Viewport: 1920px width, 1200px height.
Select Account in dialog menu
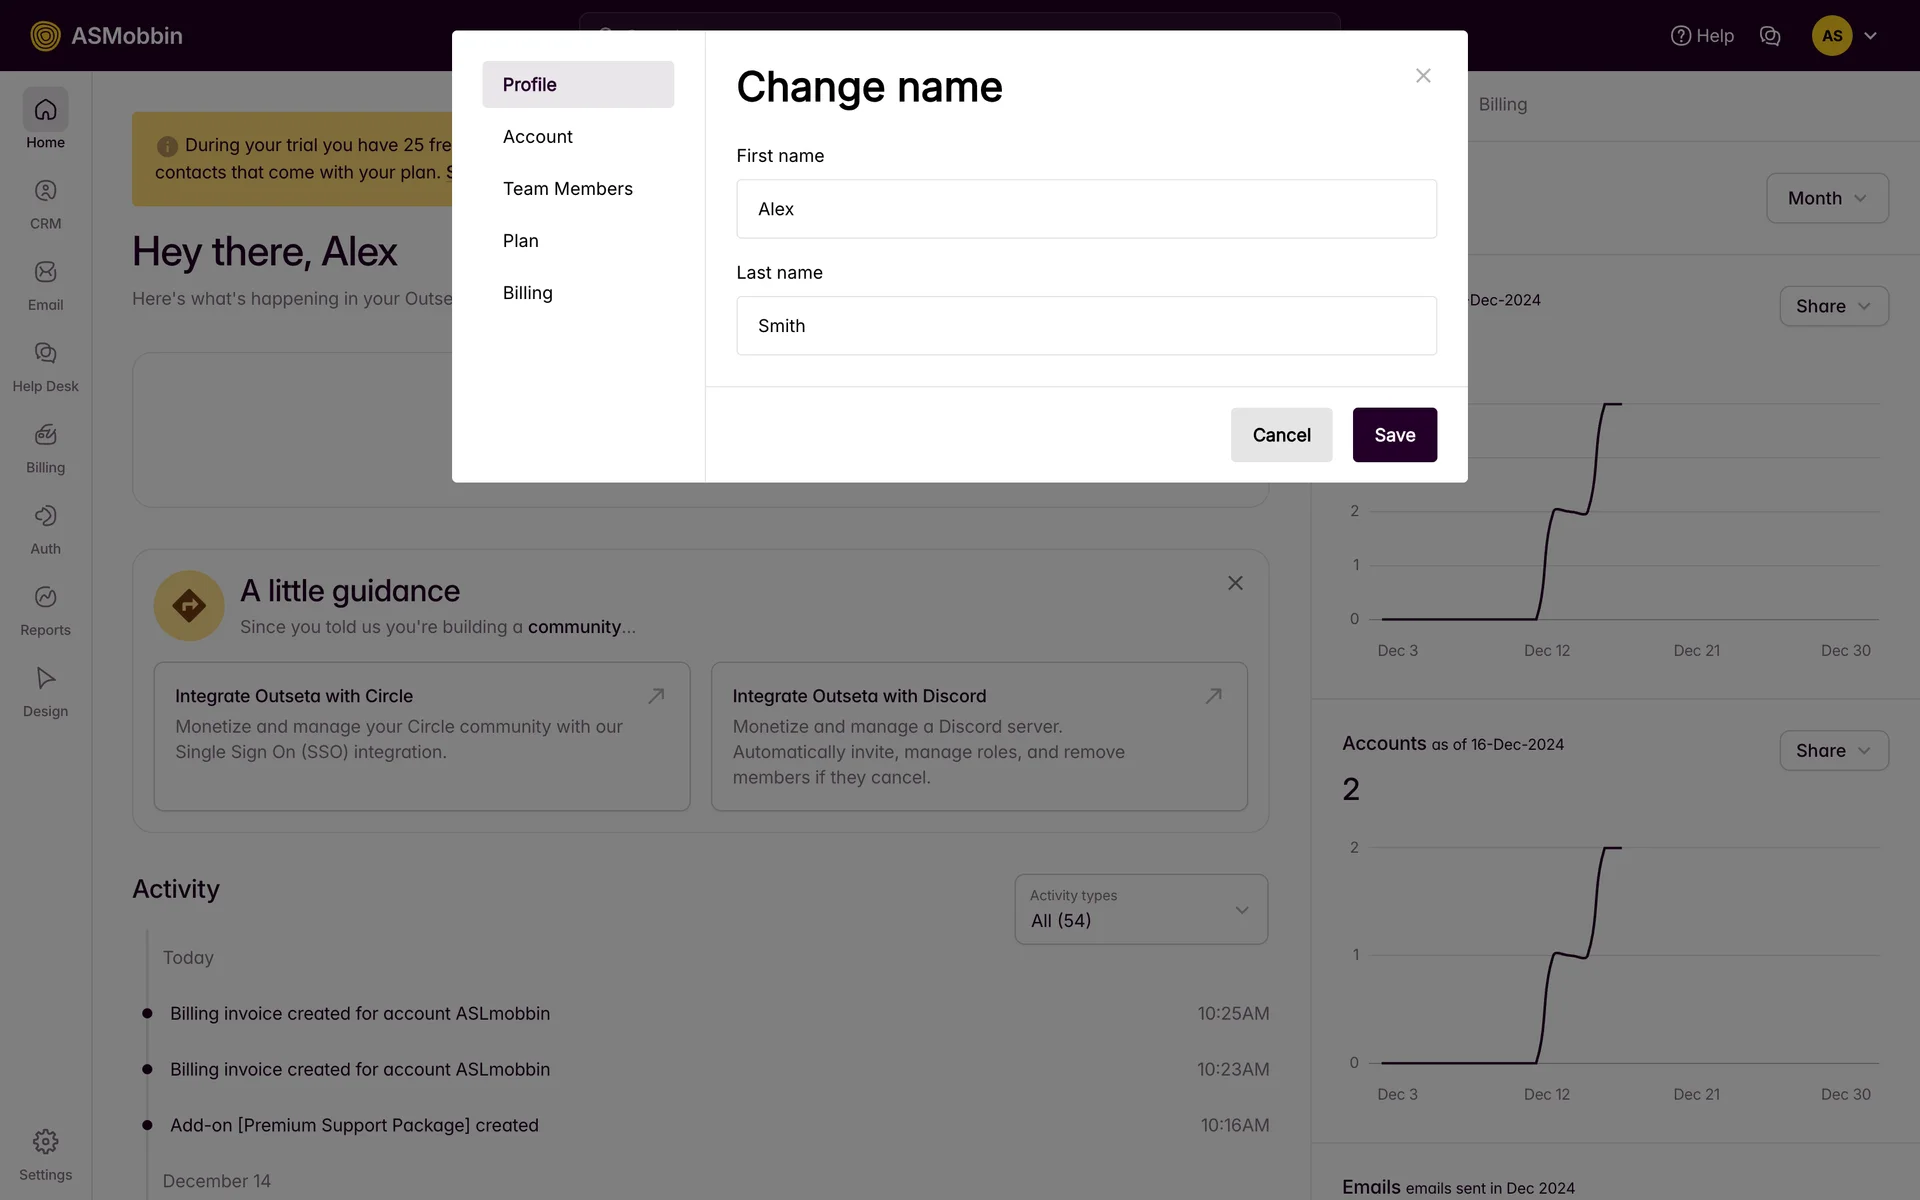[x=537, y=137]
